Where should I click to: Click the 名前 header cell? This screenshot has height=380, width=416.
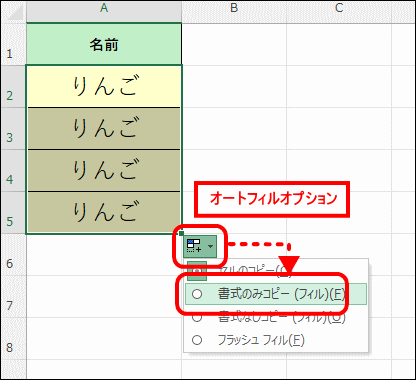104,44
